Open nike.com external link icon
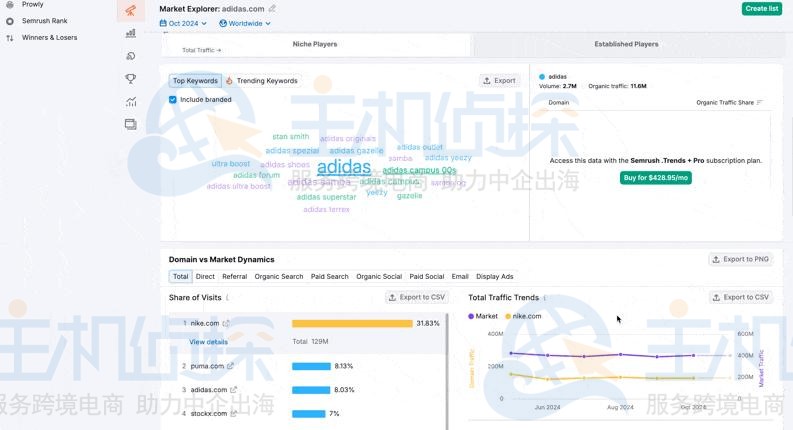The height and width of the screenshot is (430, 793). (226, 323)
